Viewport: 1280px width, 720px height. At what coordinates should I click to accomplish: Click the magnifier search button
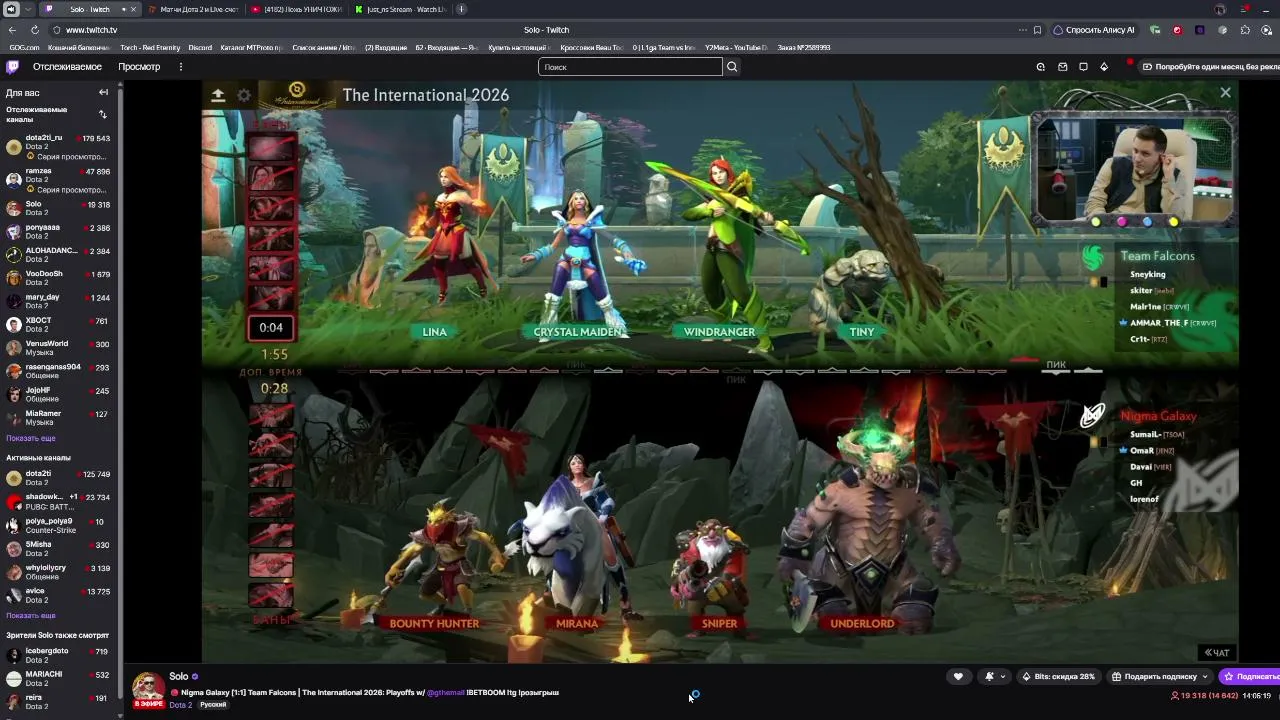click(732, 67)
